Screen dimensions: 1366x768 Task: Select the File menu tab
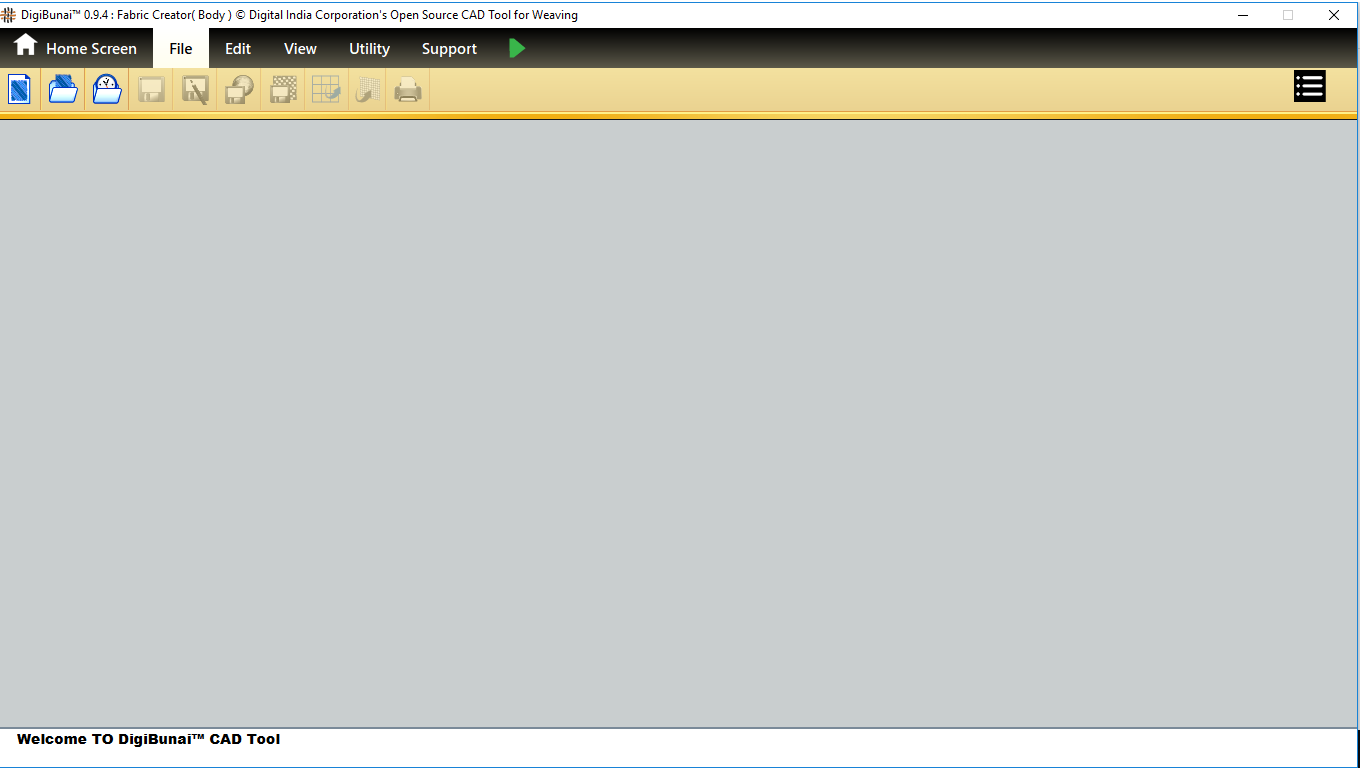pos(181,48)
